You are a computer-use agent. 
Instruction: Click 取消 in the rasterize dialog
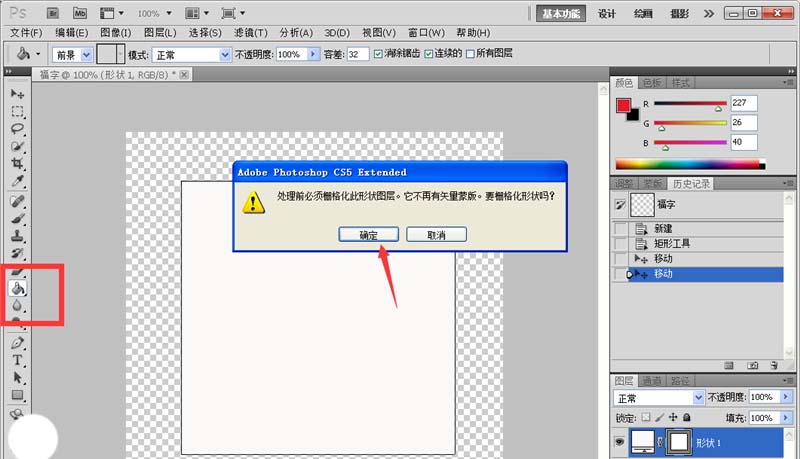coord(436,235)
